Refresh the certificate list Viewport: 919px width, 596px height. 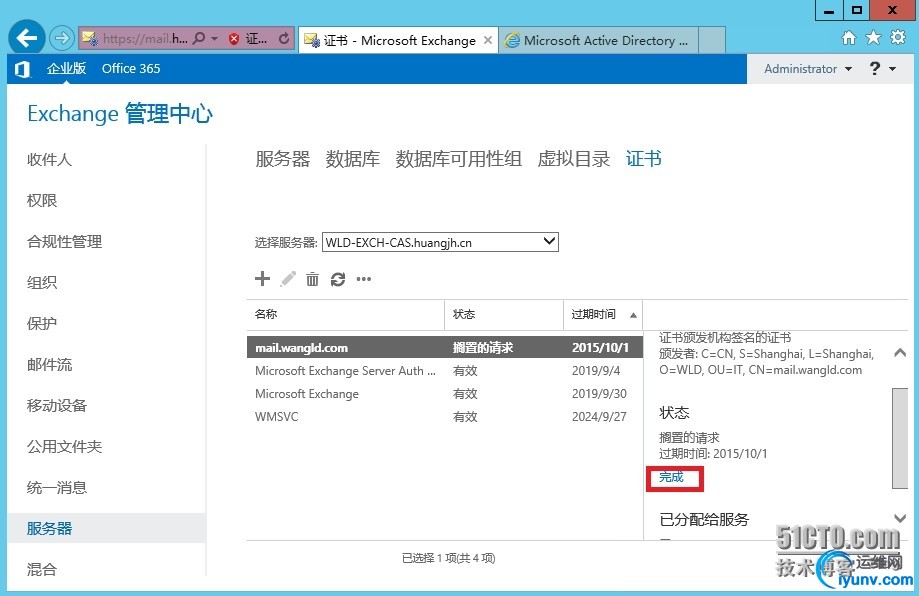338,279
